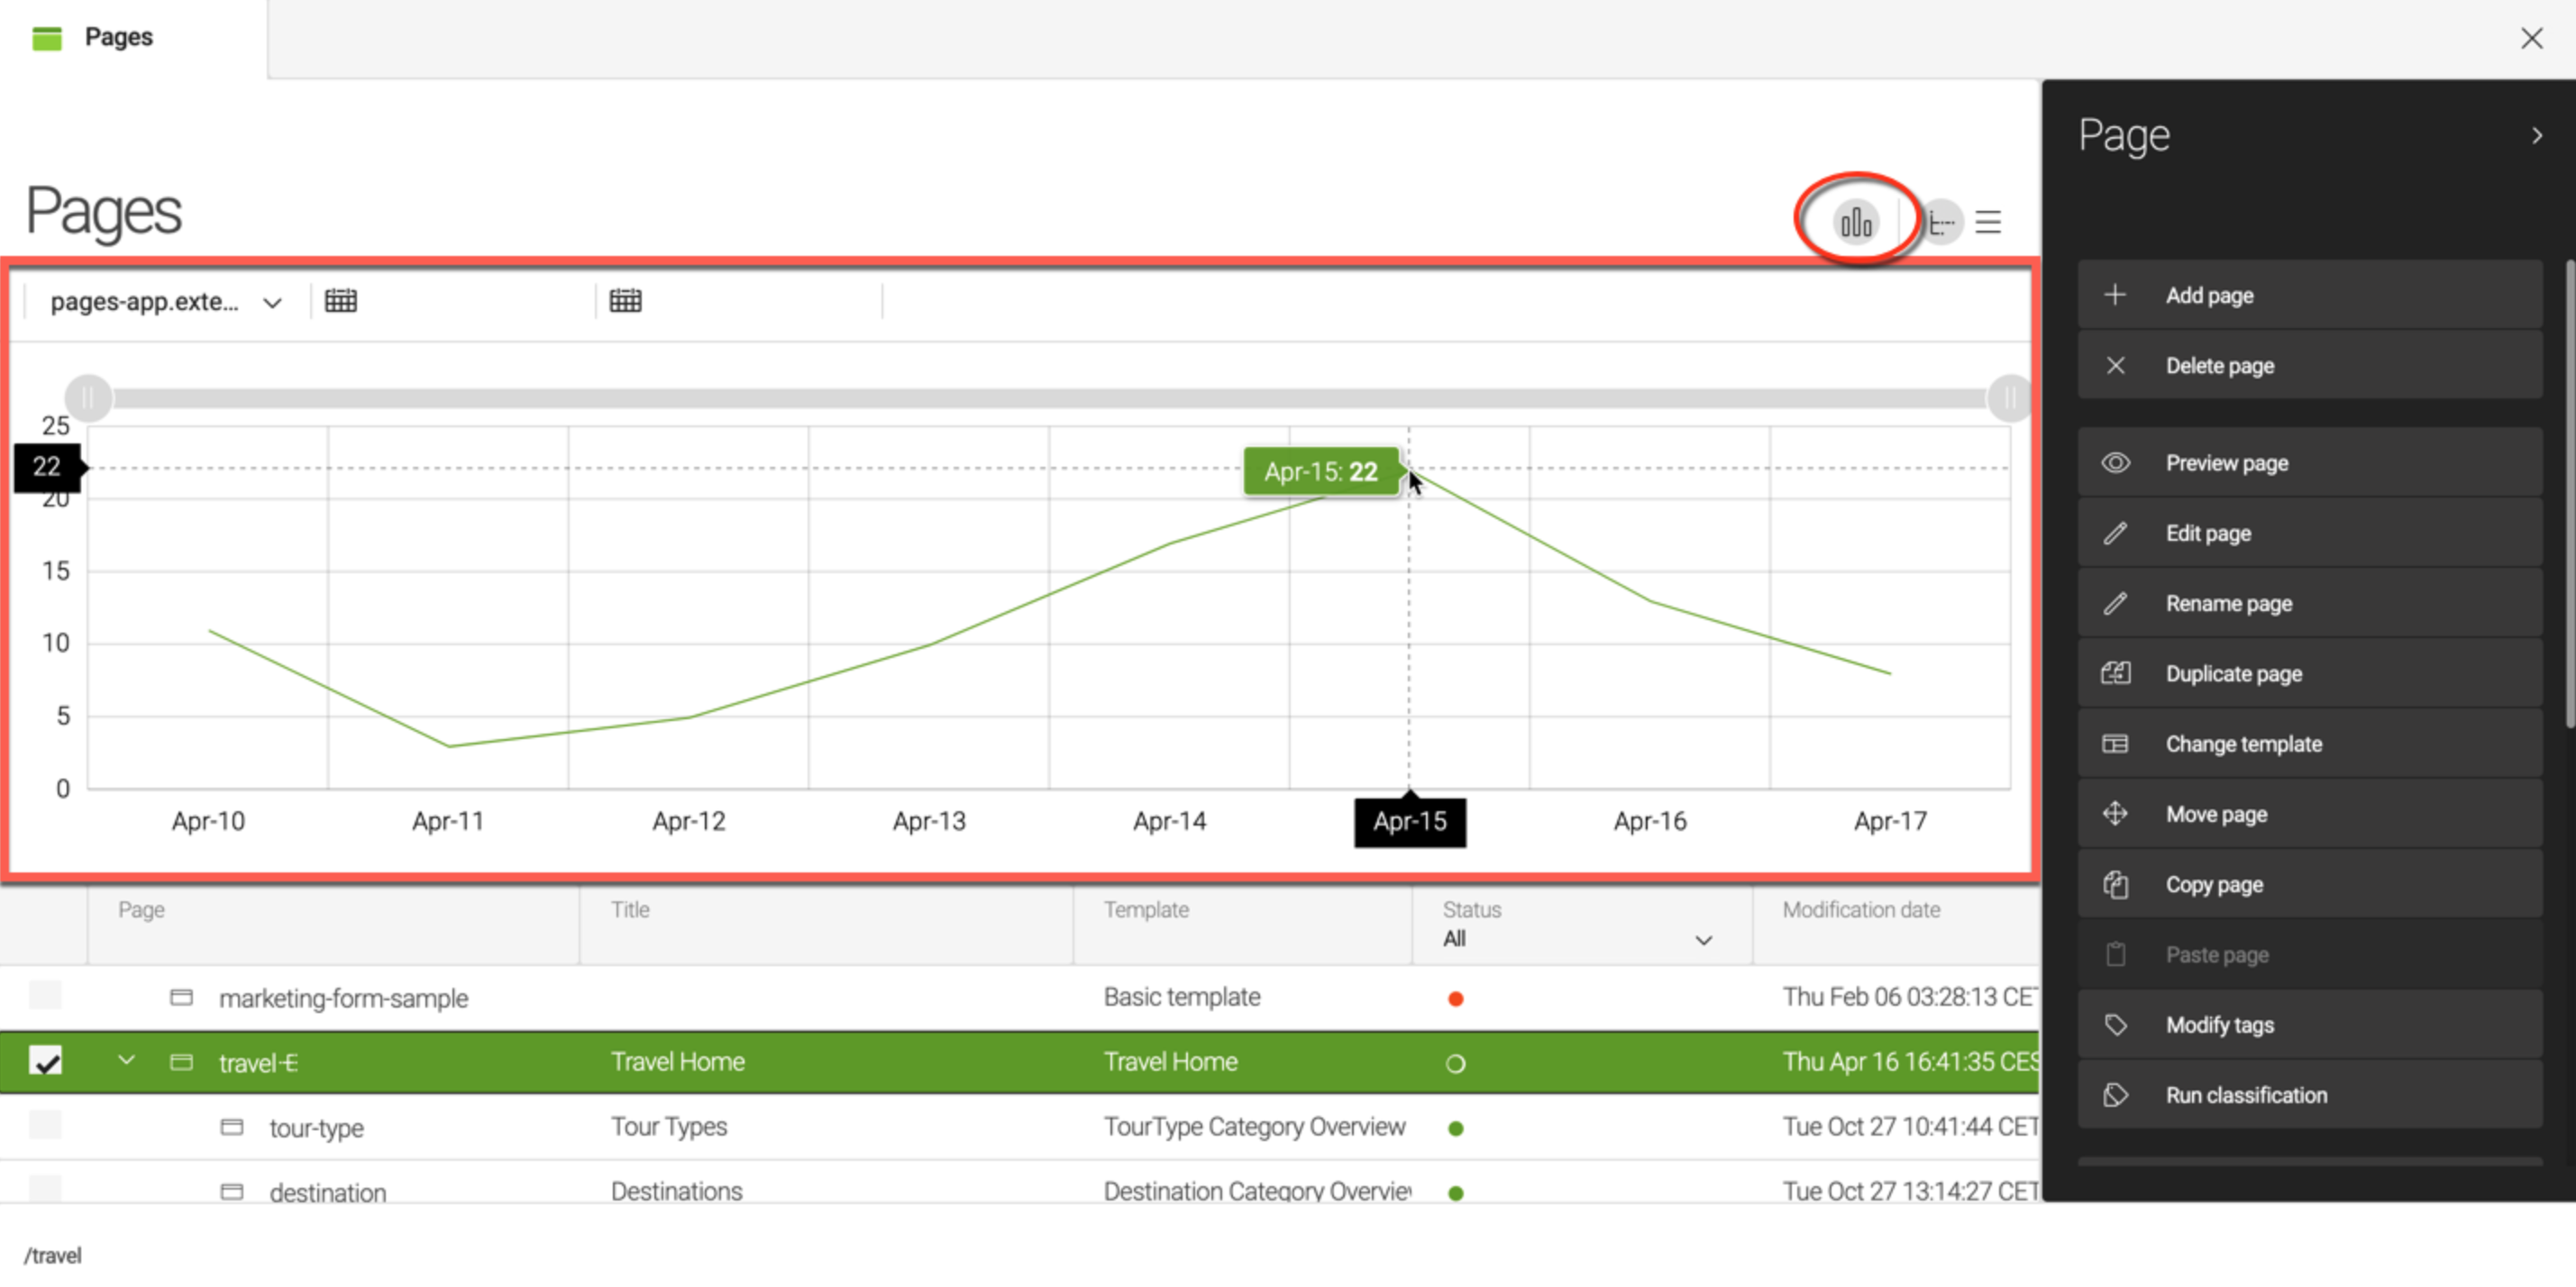This screenshot has height=1287, width=2576.
Task: Open the Status All filter dropdown
Action: click(1578, 939)
